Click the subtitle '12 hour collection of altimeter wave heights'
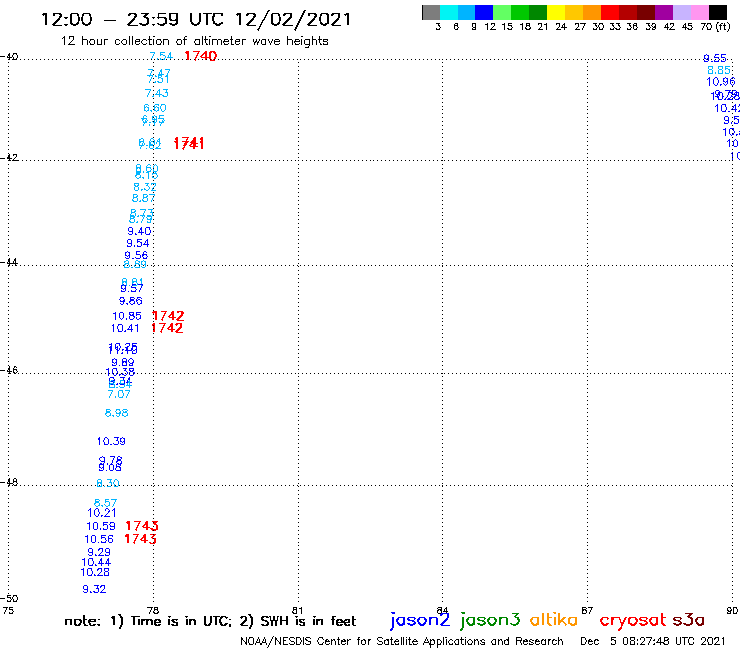The width and height of the screenshot is (740, 650). point(194,41)
